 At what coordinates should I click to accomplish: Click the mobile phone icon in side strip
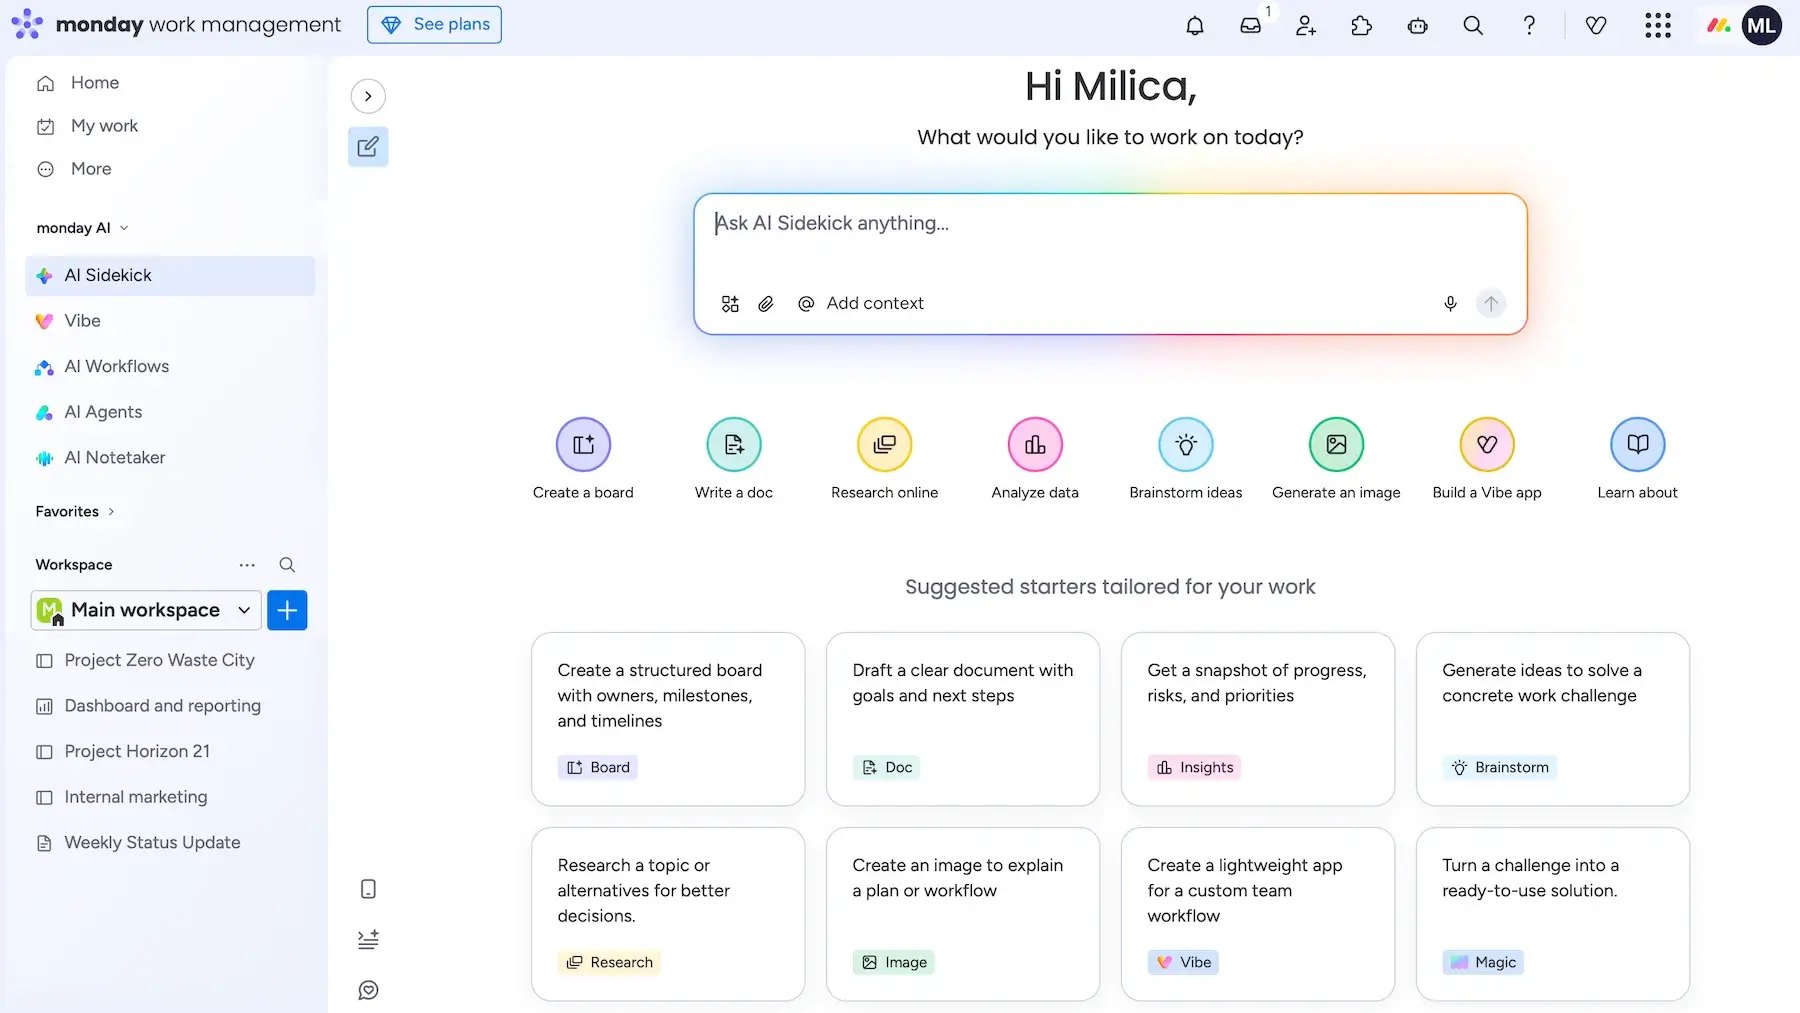click(x=368, y=889)
